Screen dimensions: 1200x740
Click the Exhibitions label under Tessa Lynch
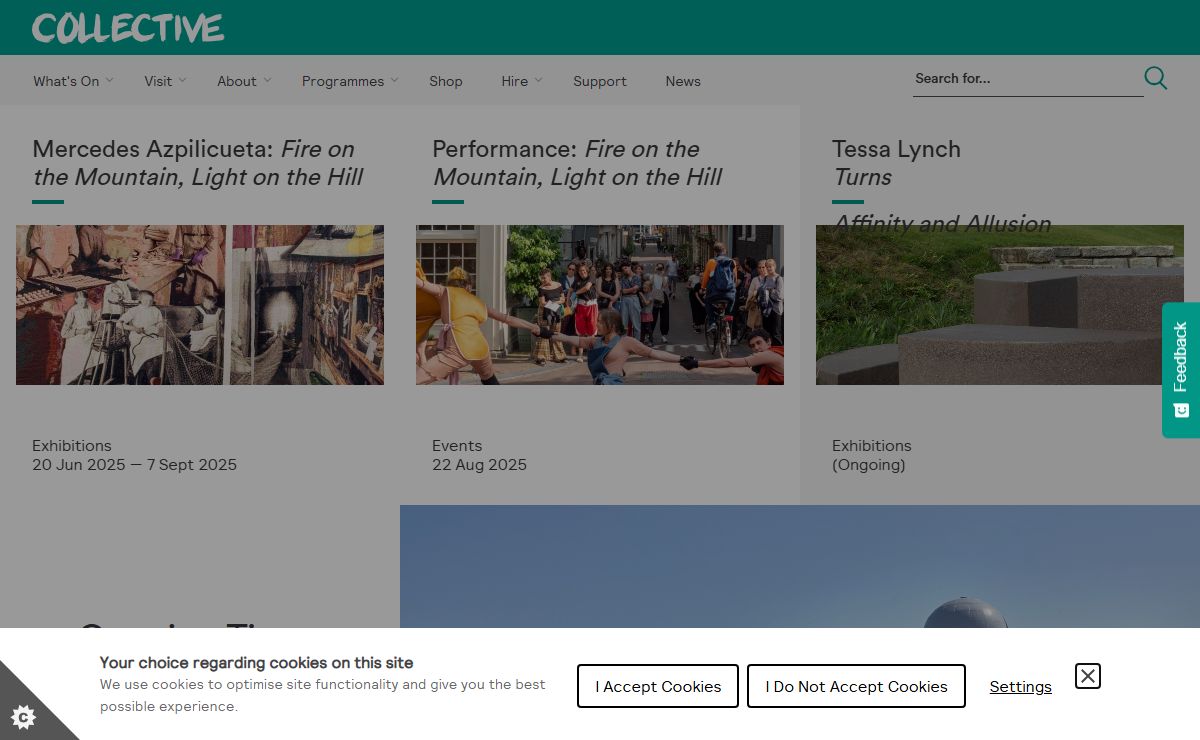click(872, 446)
